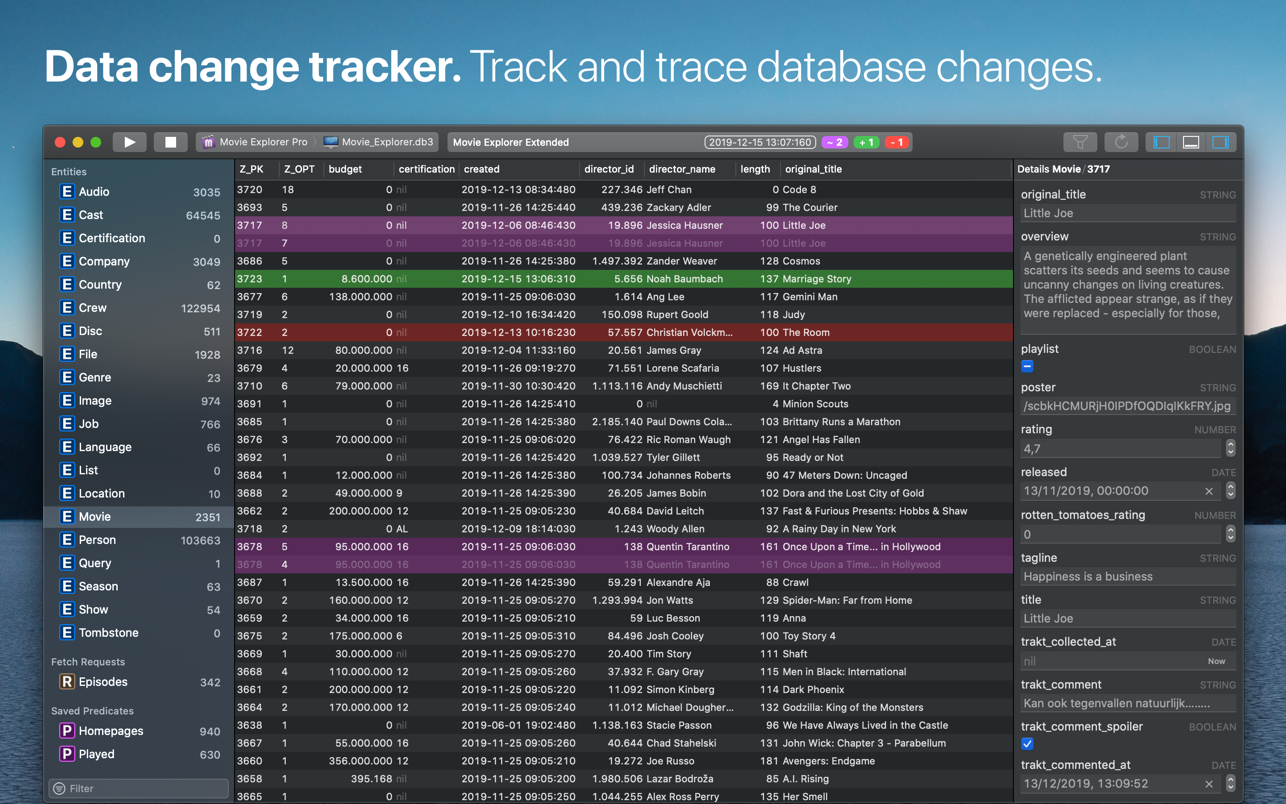
Task: Select the green Marriage Story row
Action: (x=624, y=279)
